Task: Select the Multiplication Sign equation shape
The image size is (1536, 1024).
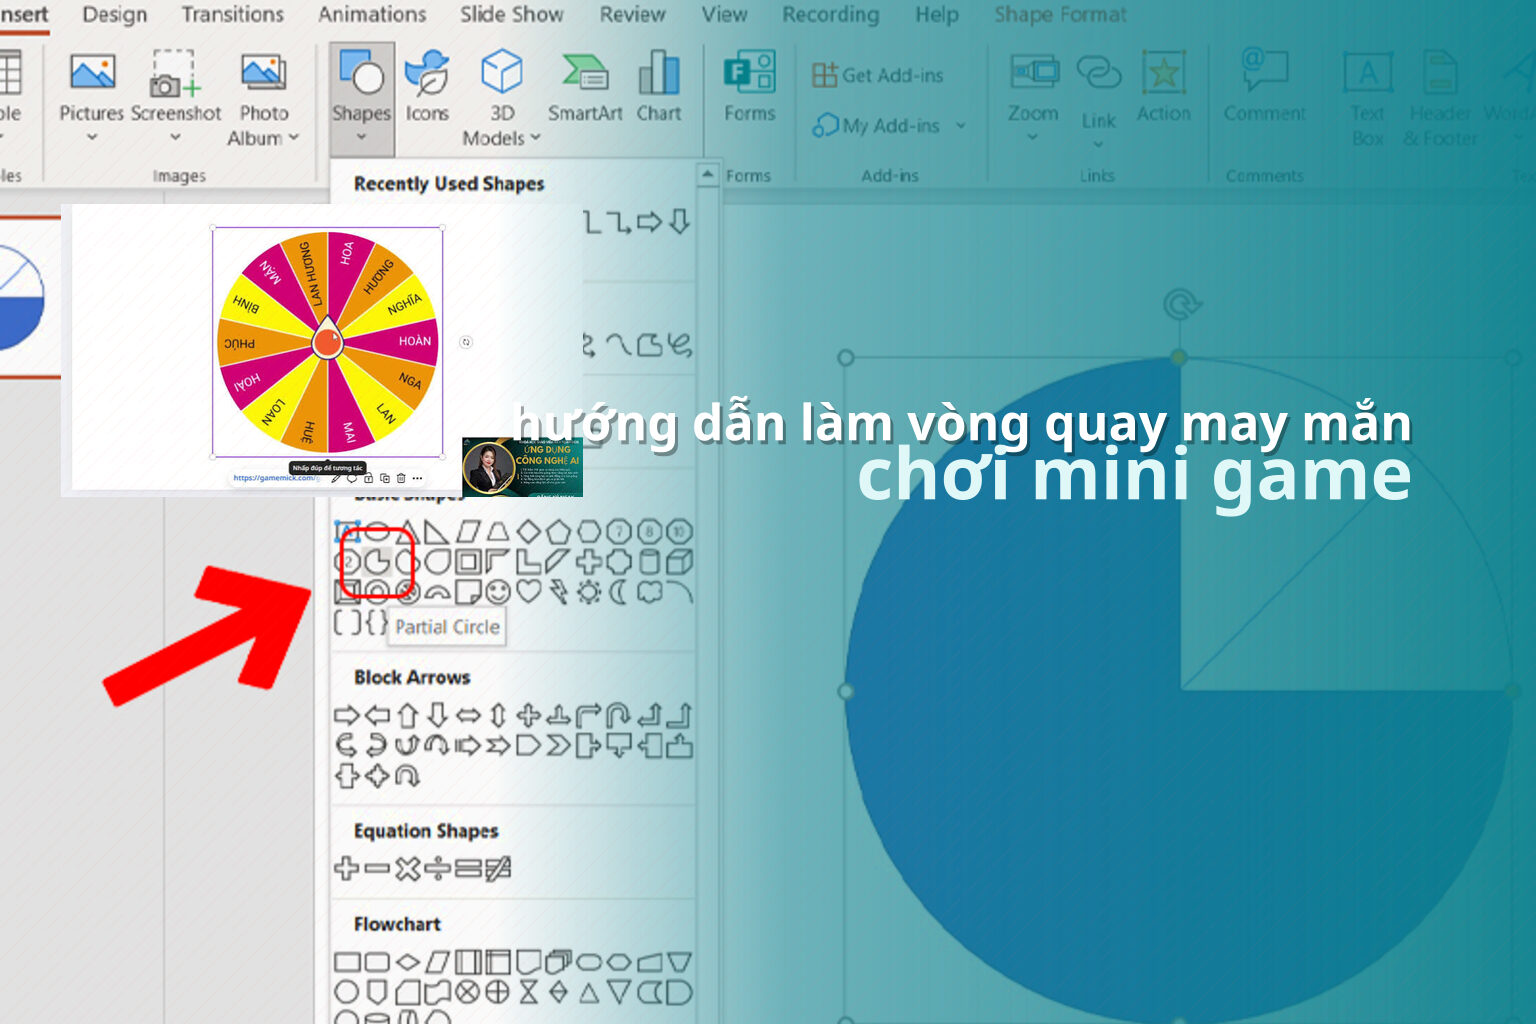Action: point(407,869)
